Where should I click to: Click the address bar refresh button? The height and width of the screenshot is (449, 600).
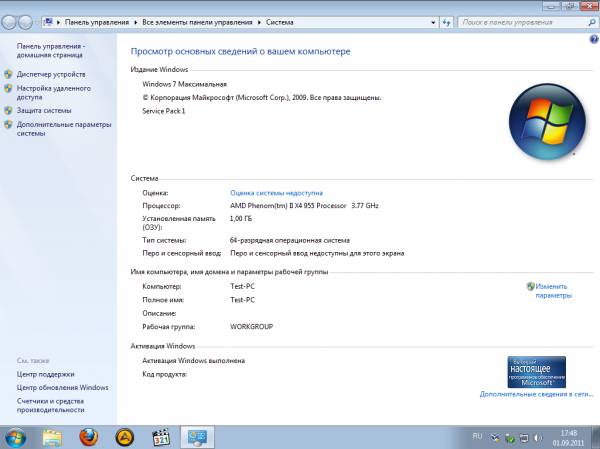pos(446,22)
